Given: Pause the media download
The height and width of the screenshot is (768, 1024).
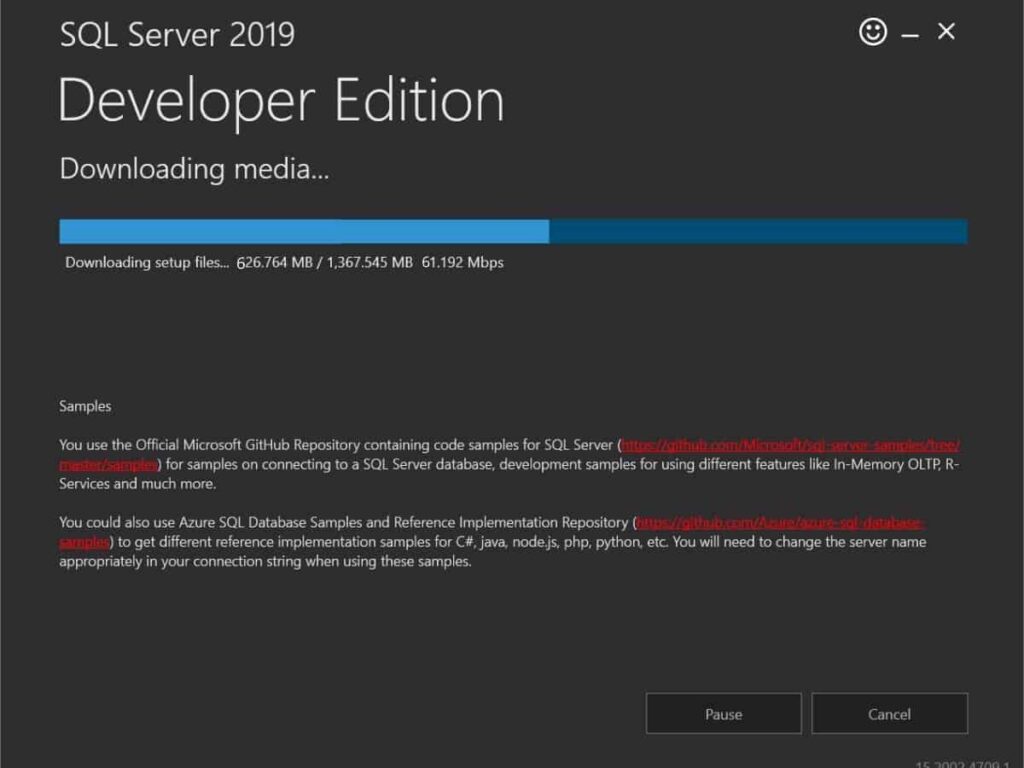Looking at the screenshot, I should (724, 714).
